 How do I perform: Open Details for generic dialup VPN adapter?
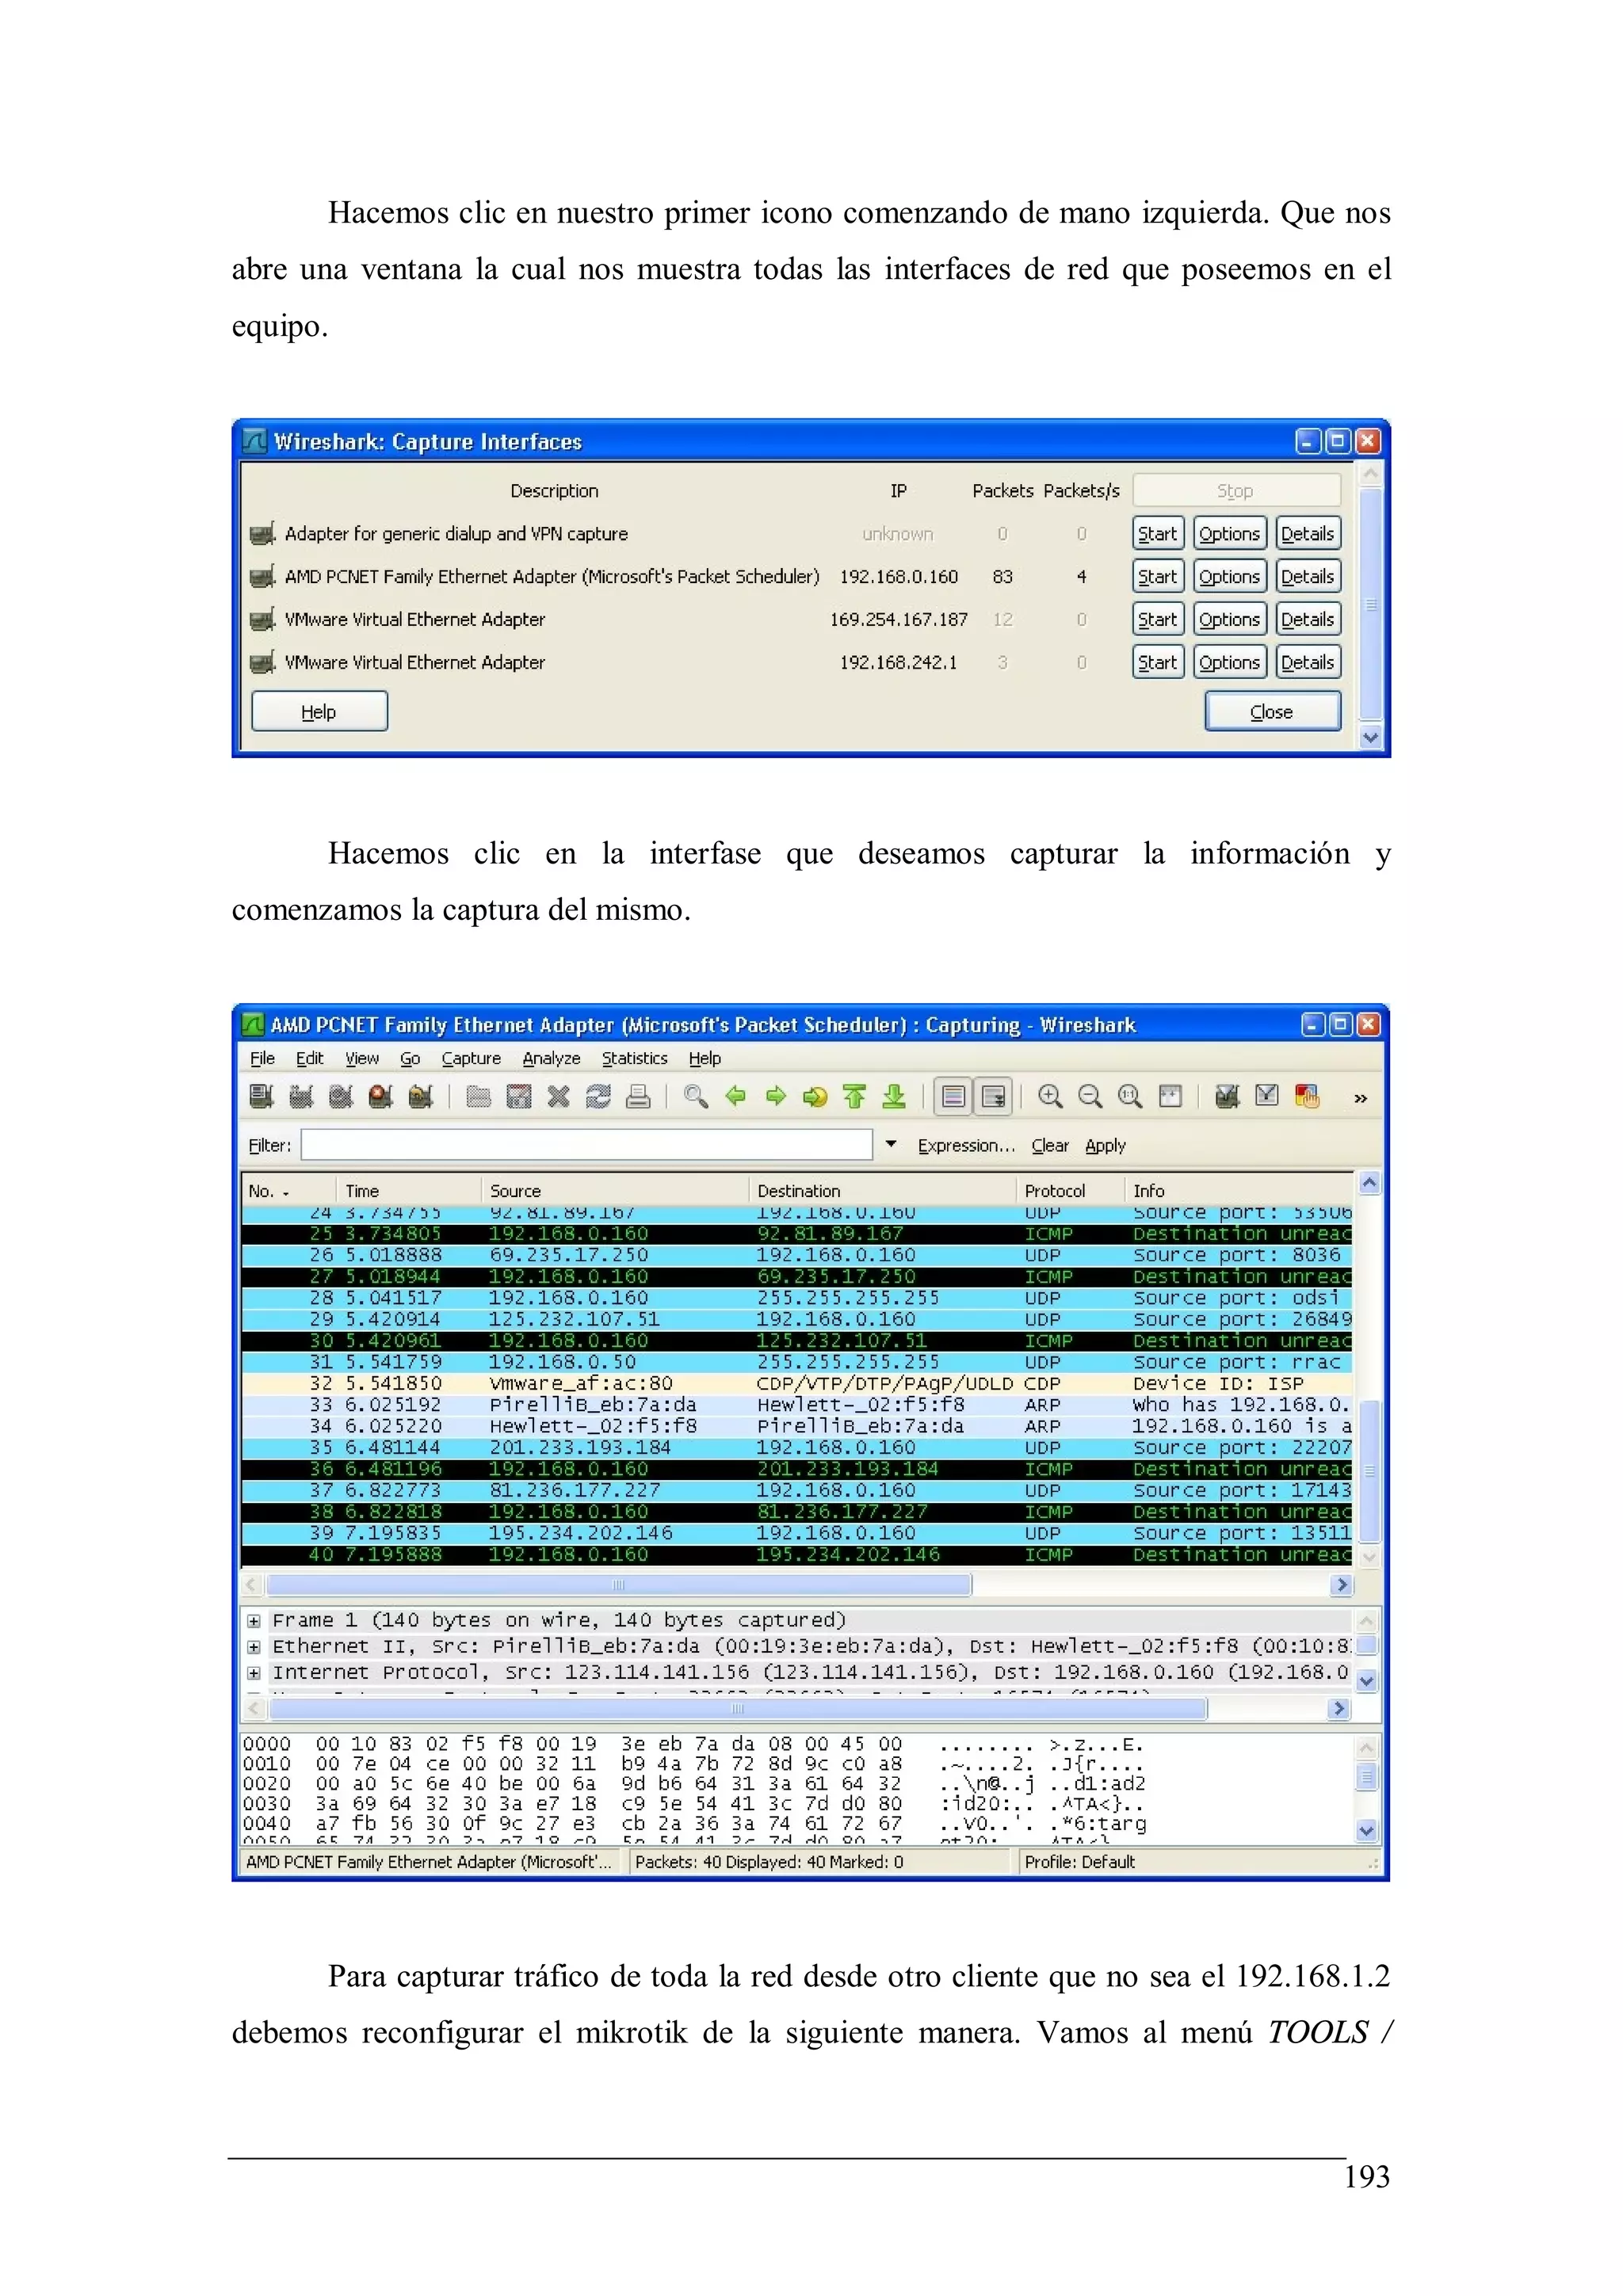[x=1307, y=534]
